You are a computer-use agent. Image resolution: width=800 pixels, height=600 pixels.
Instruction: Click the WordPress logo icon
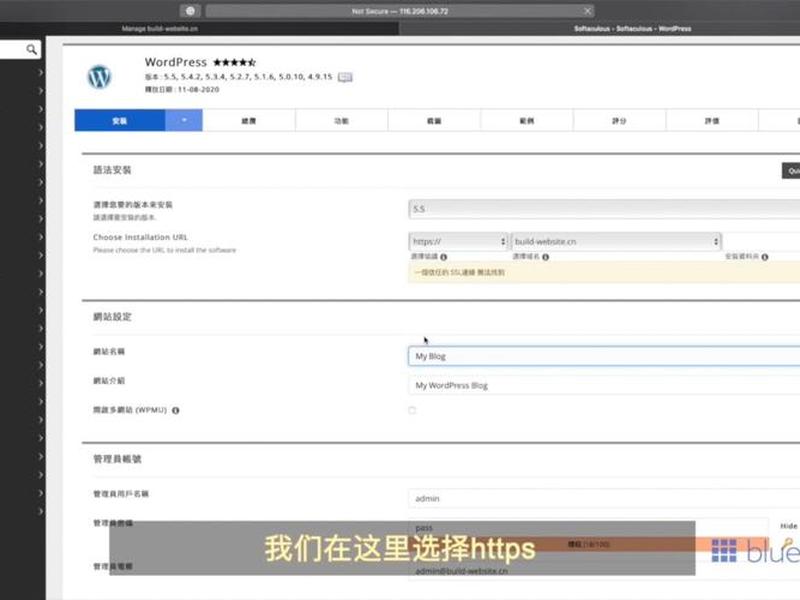coord(99,77)
